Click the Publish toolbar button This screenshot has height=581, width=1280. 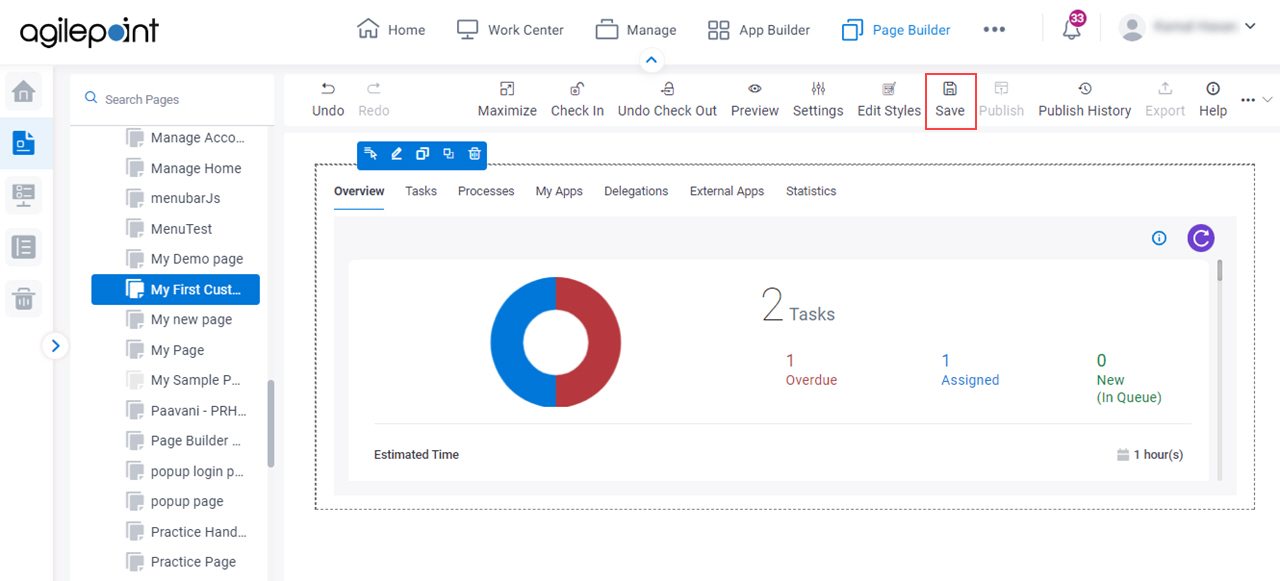pos(1001,99)
